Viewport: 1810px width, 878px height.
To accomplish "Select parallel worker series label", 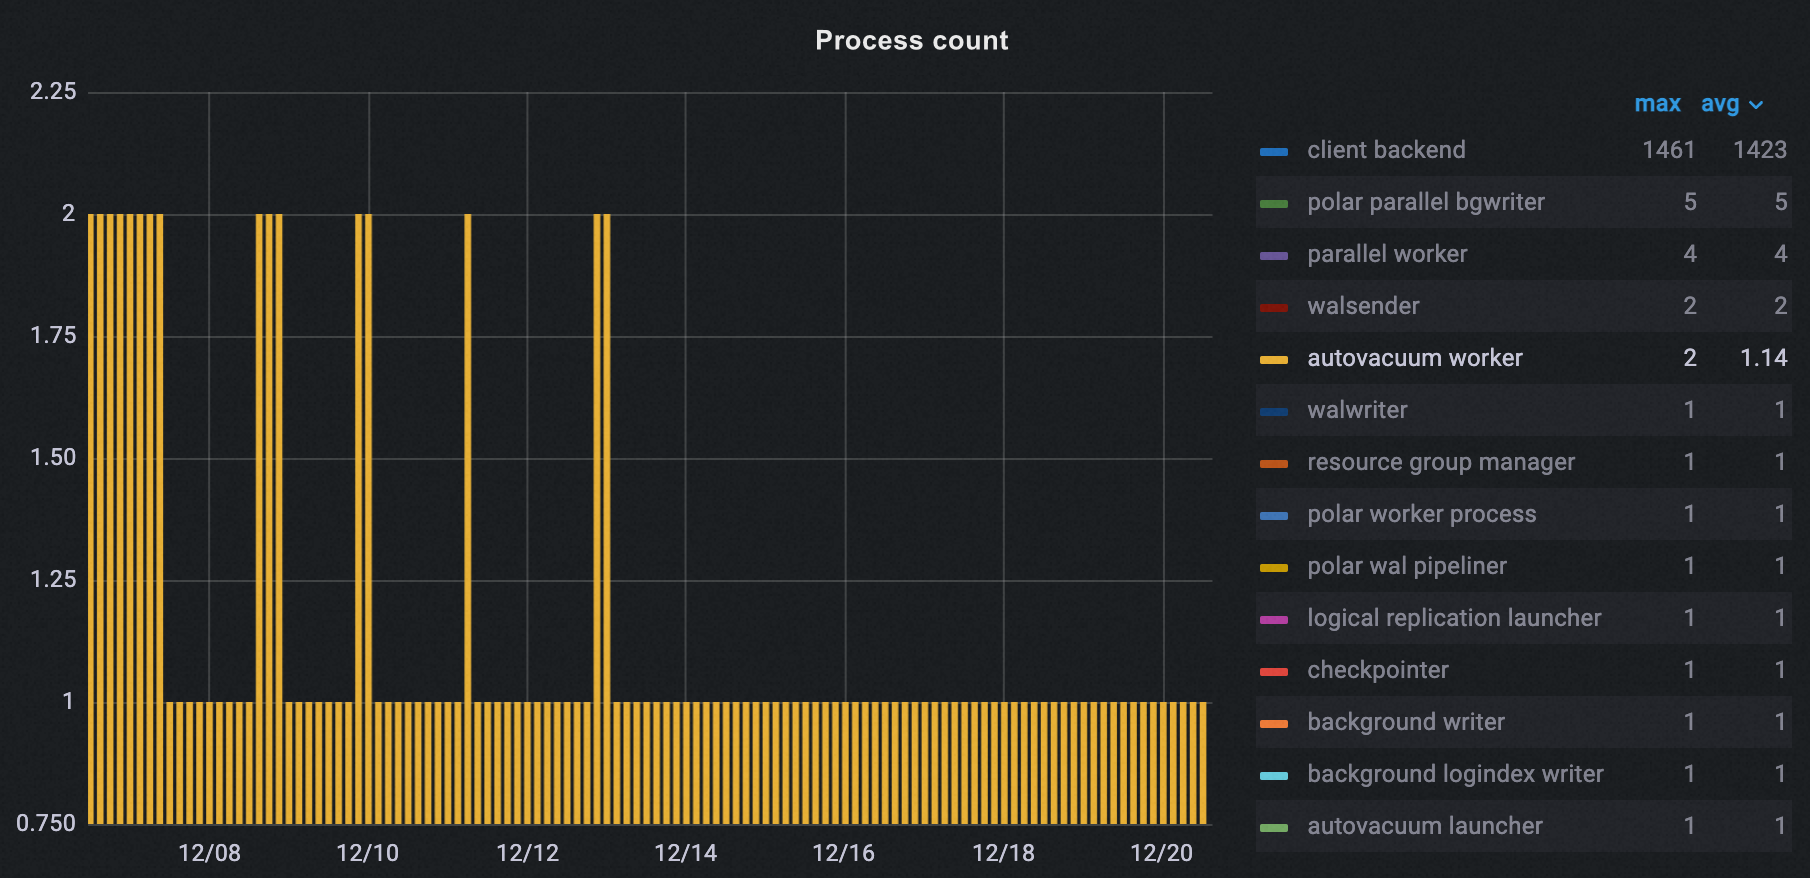I will pos(1387,254).
